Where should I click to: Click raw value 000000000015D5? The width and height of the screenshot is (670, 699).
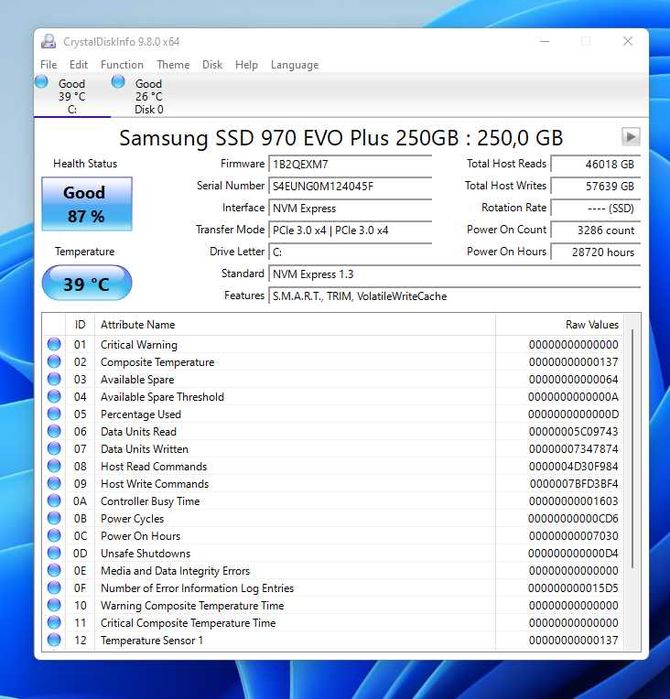[573, 588]
